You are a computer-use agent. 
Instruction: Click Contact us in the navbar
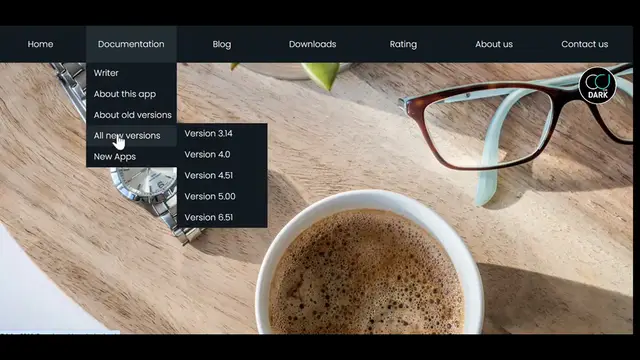pos(584,44)
